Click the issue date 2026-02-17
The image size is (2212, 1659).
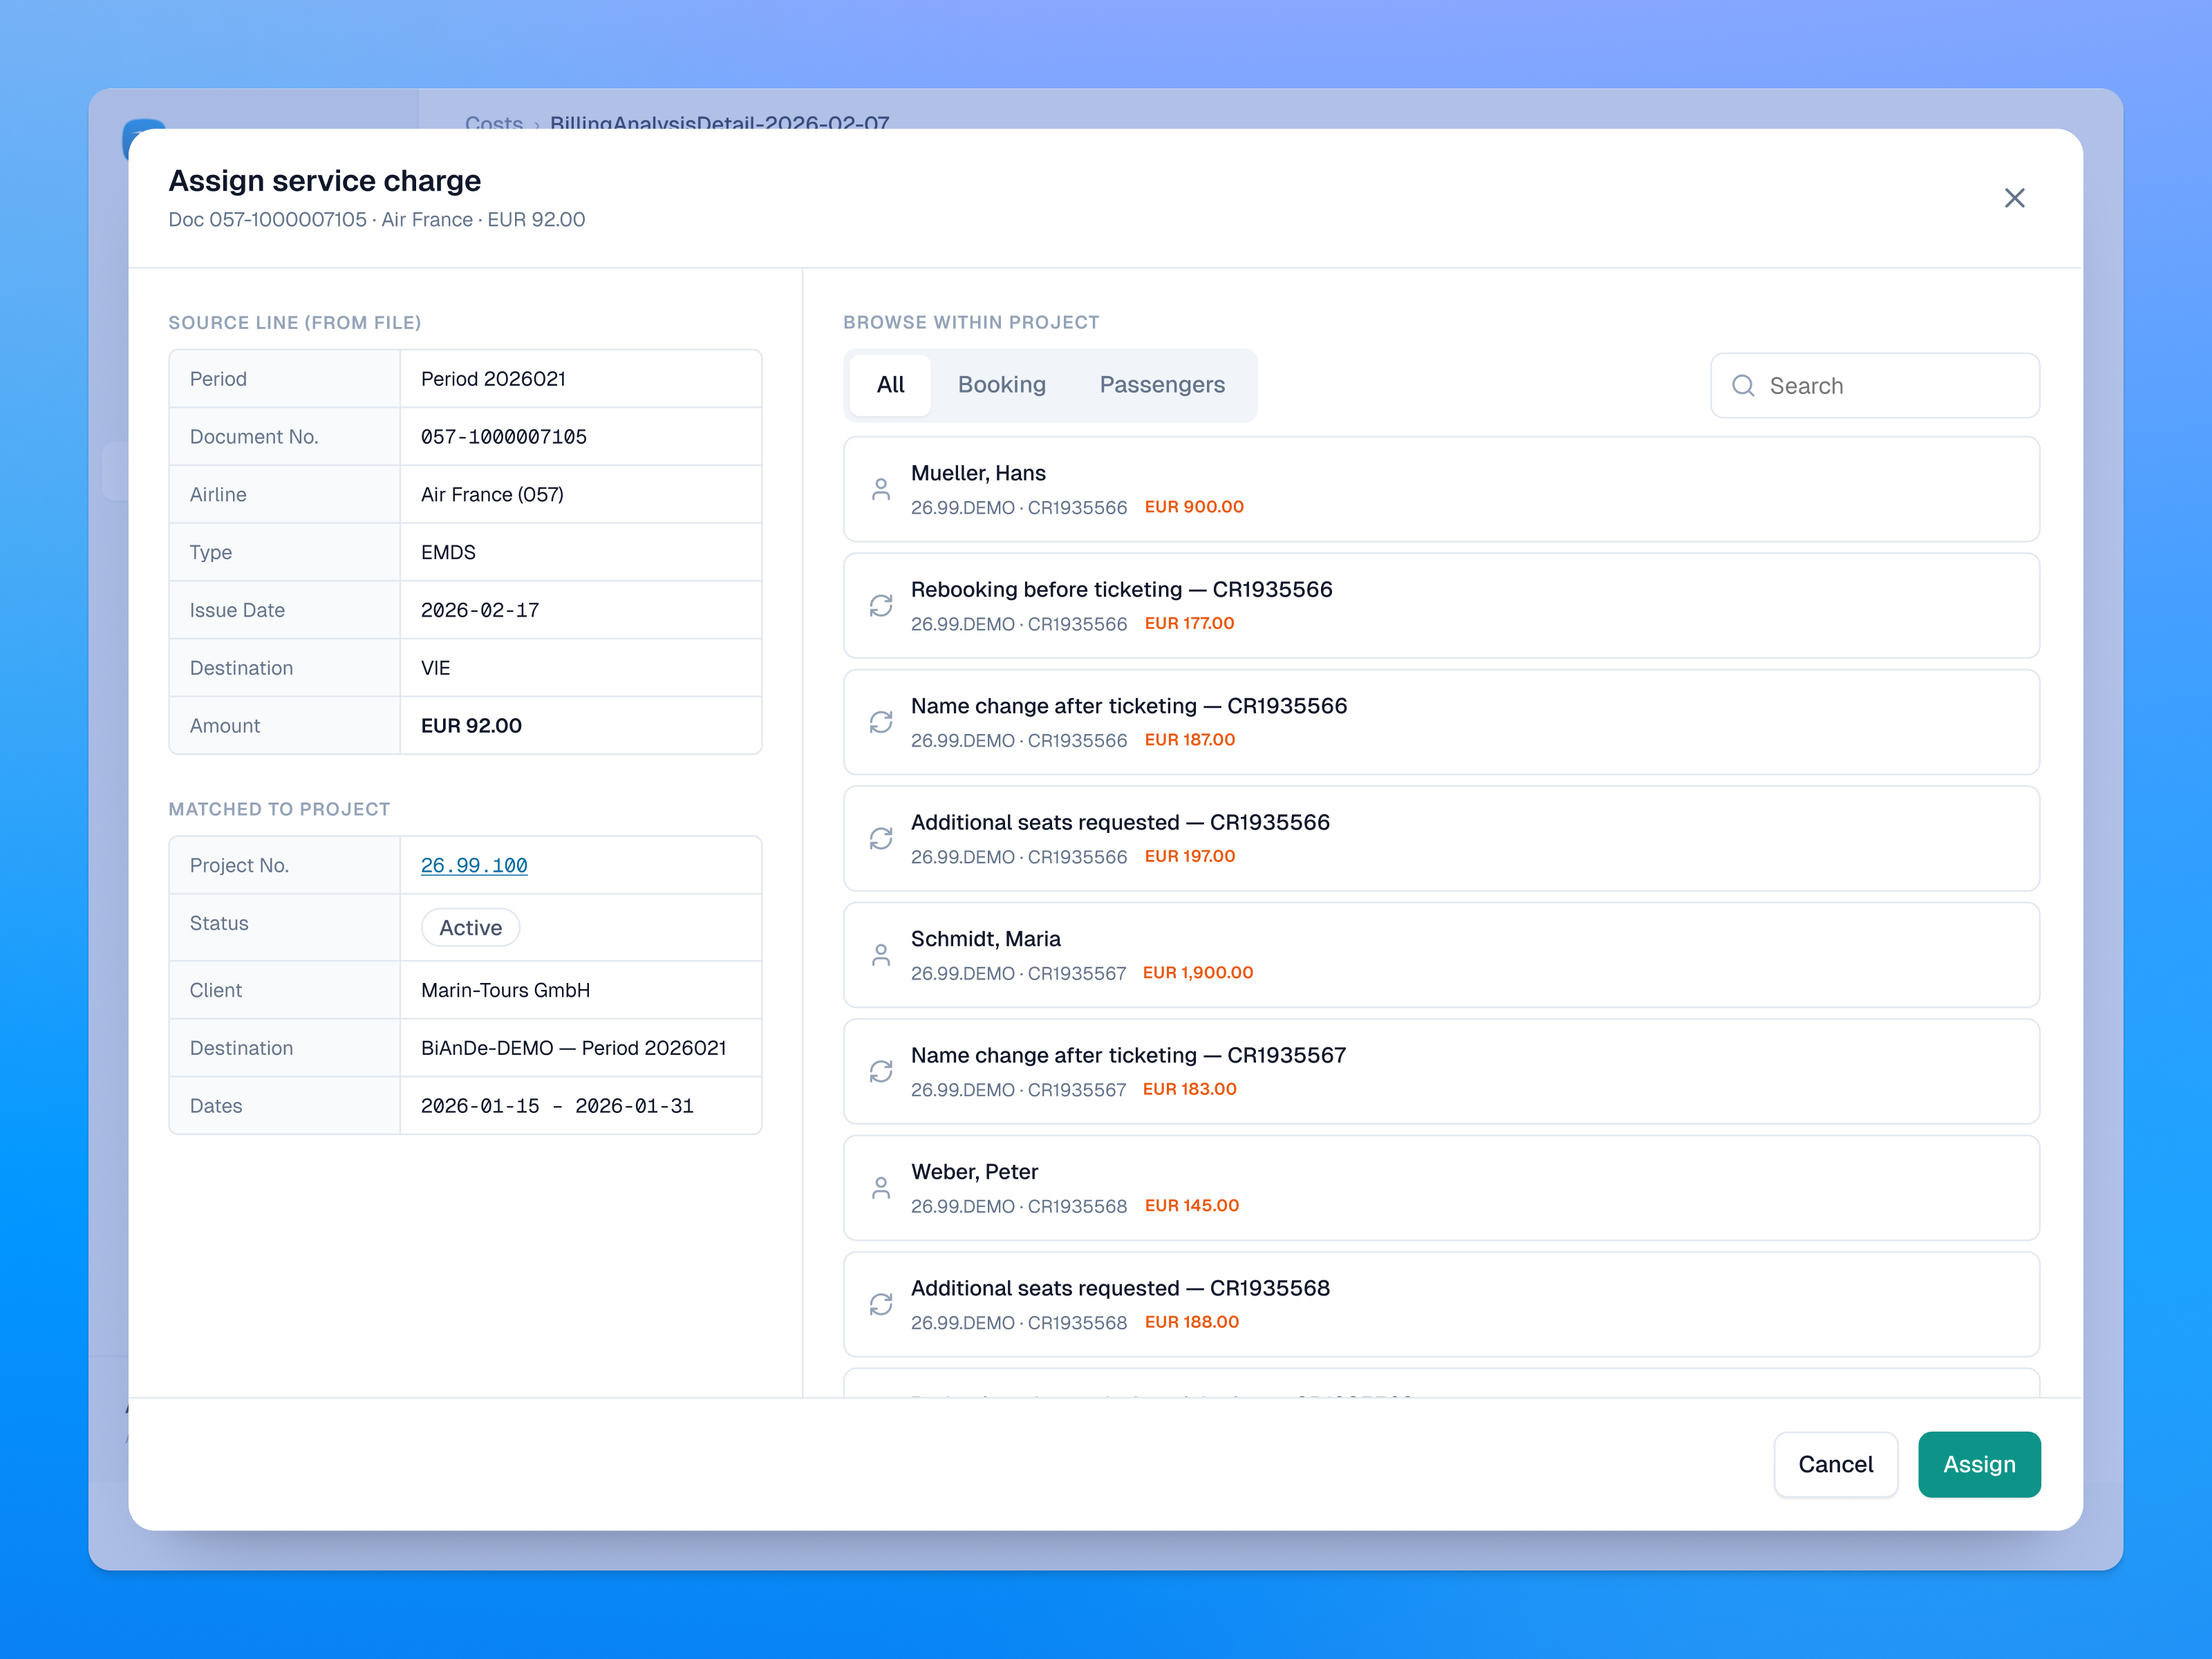point(480,610)
